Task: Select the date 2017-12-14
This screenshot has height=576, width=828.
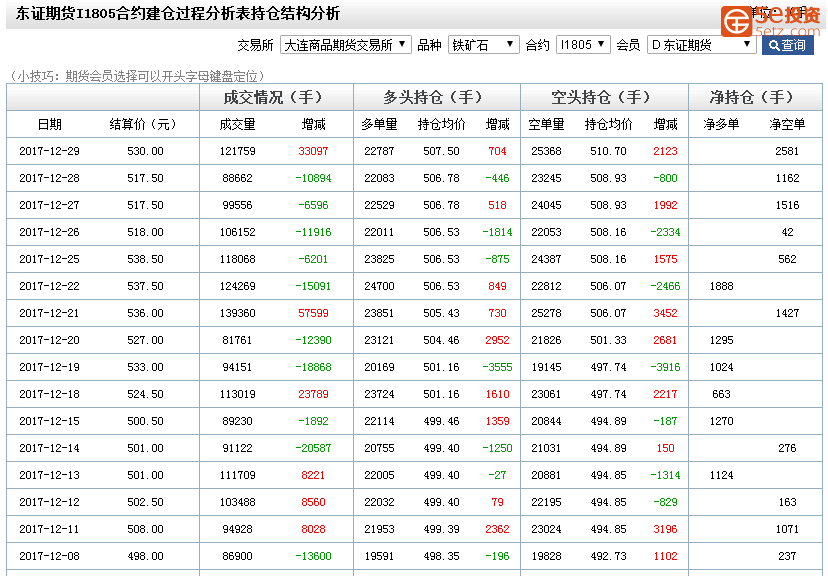Action: pos(50,448)
